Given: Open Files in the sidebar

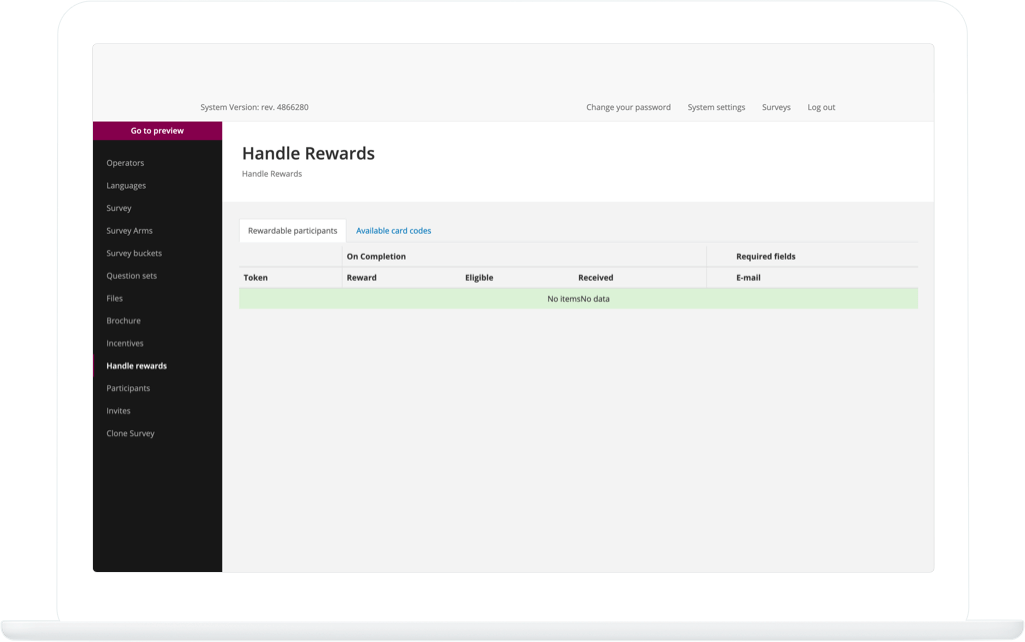Looking at the screenshot, I should tap(114, 298).
